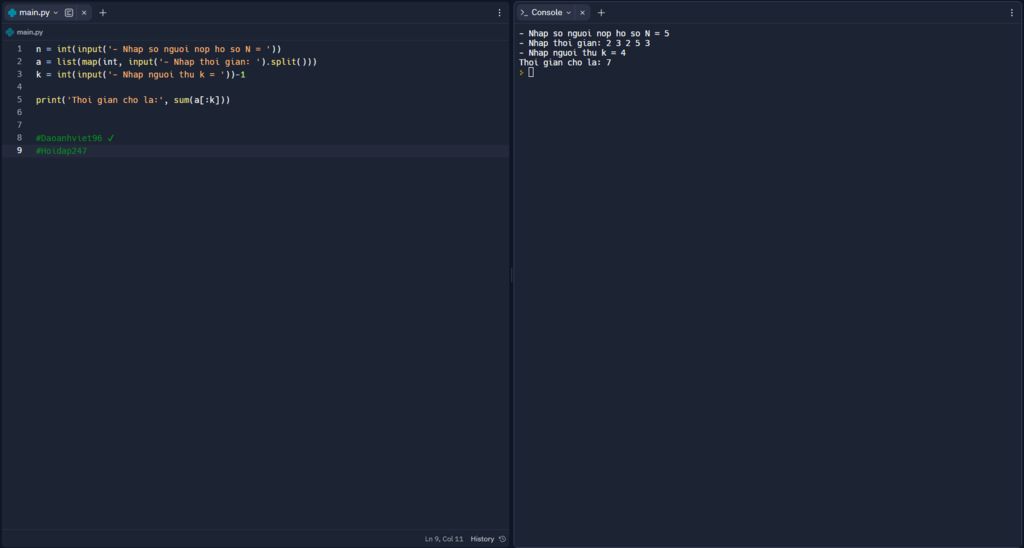Viewport: 1024px width, 548px height.
Task: Open the Console pane three-dot menu
Action: pyautogui.click(x=1013, y=13)
